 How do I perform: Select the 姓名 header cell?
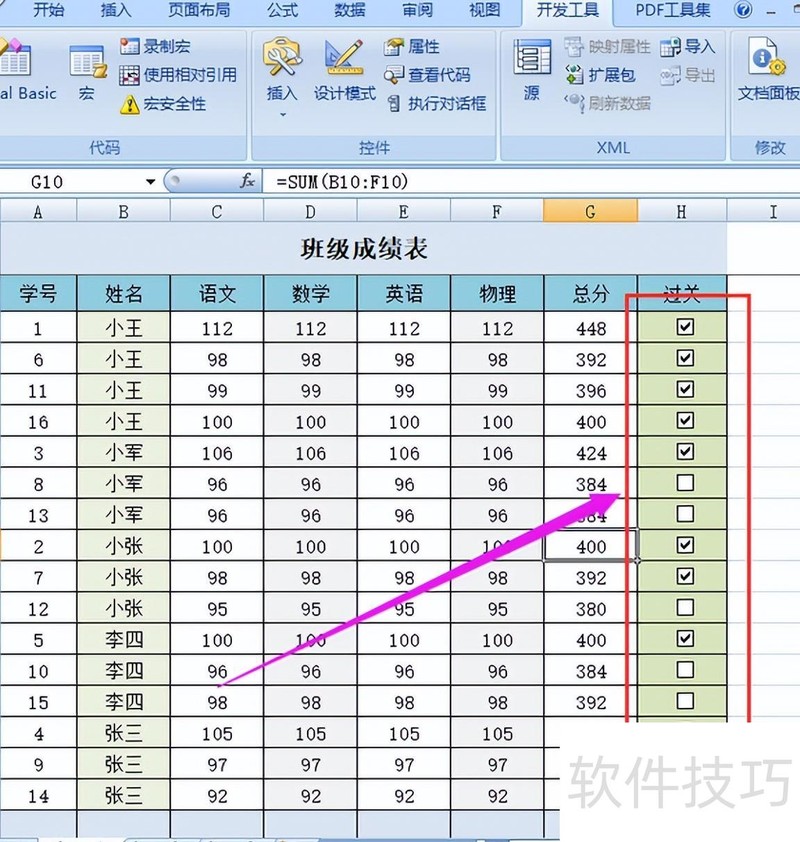pyautogui.click(x=123, y=293)
